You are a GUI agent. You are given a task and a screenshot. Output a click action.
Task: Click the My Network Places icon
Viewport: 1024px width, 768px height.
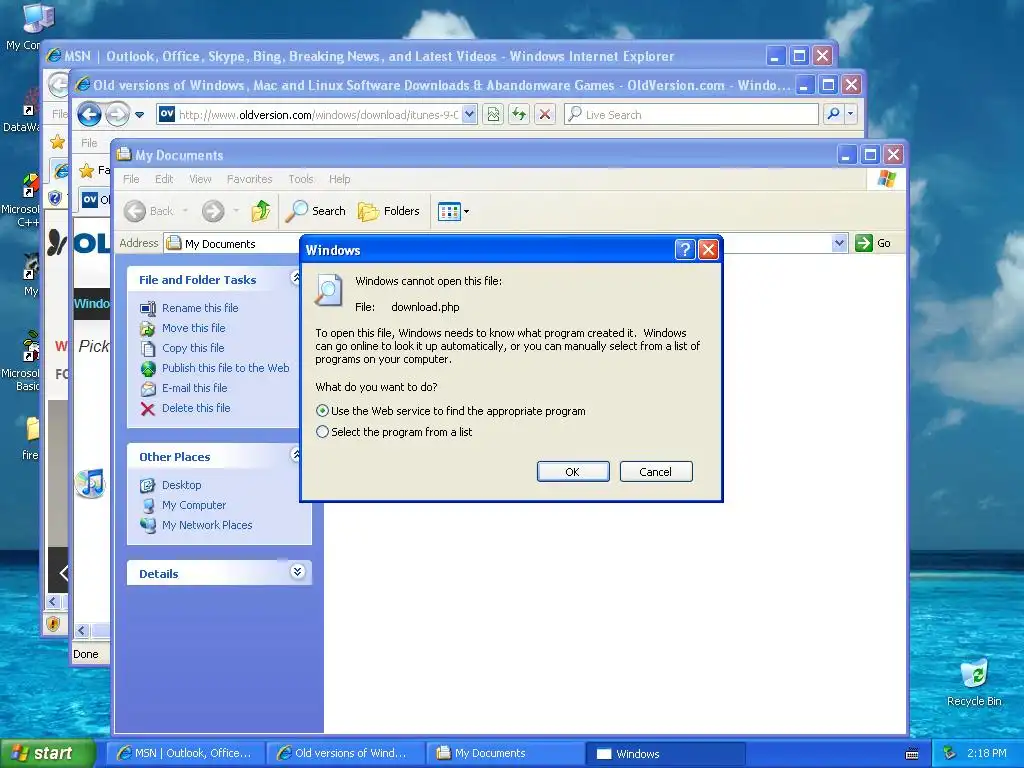[148, 526]
